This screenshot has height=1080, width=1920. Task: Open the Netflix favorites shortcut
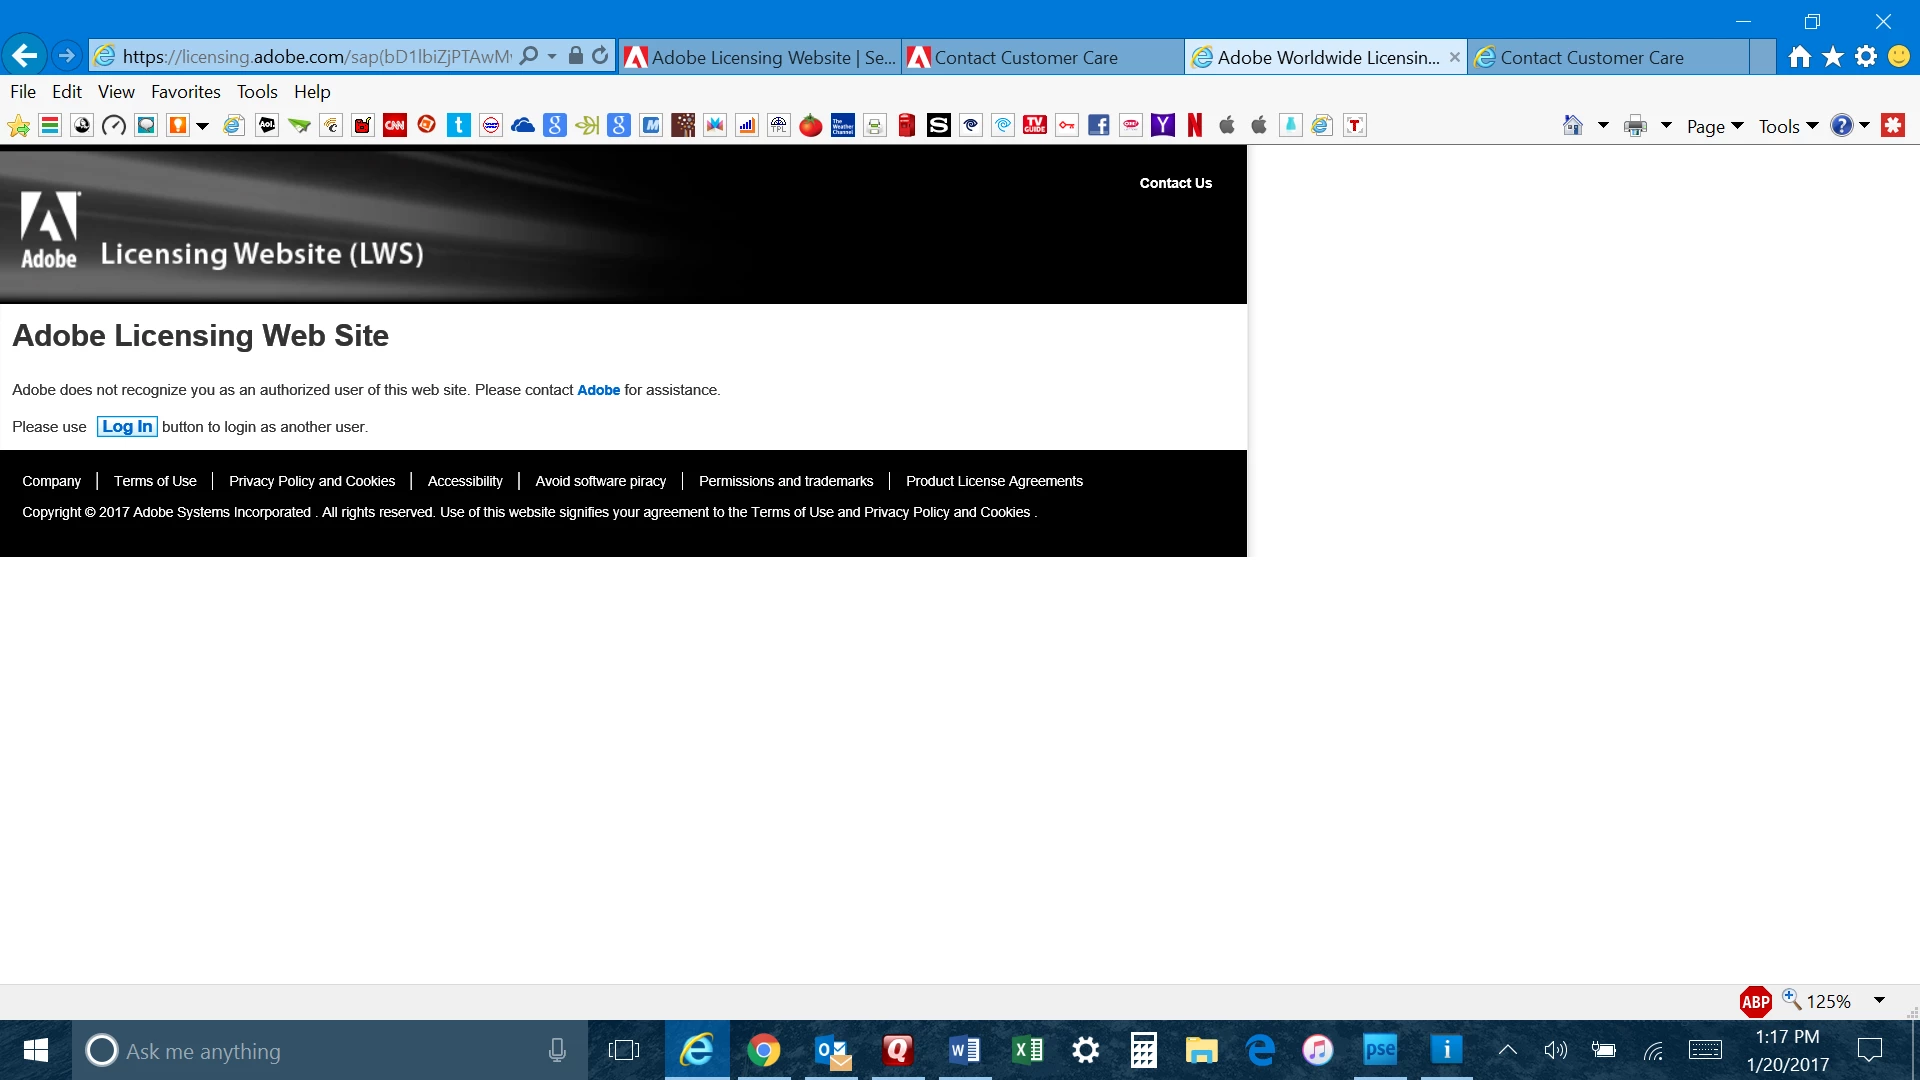1195,125
